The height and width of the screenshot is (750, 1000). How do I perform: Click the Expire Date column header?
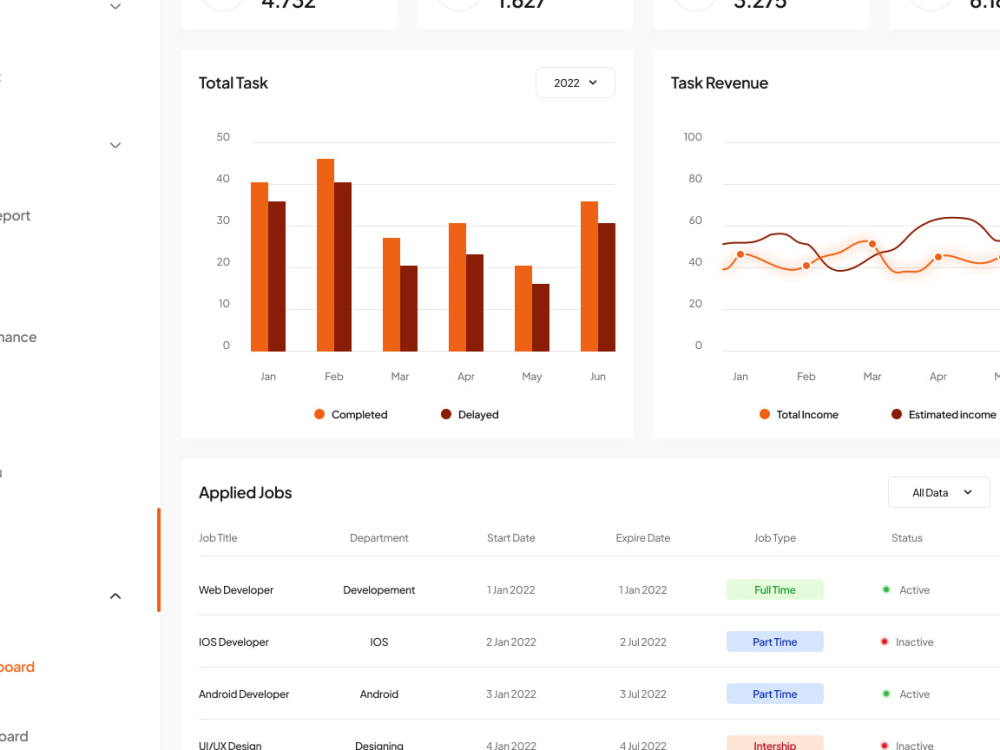point(643,538)
